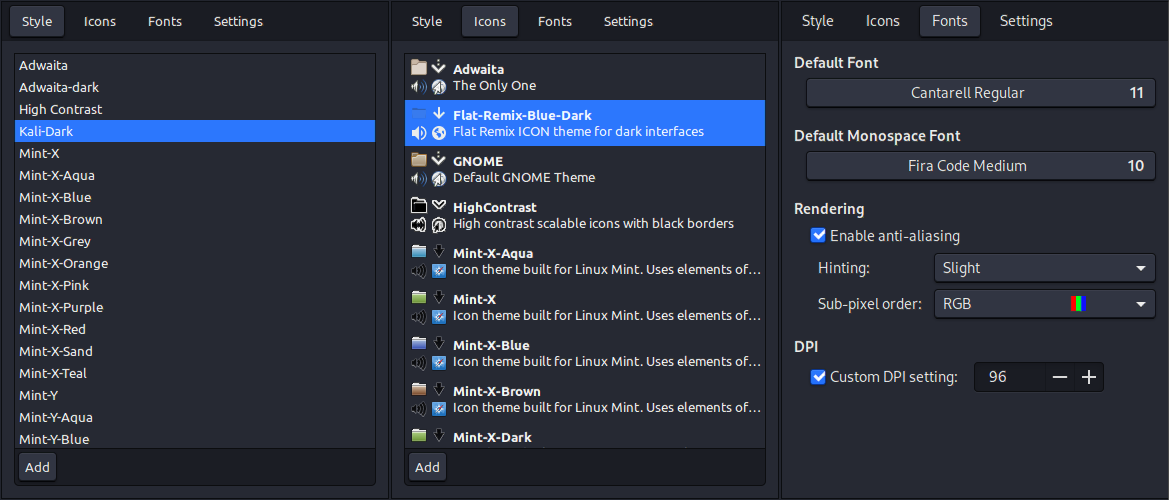Choose default font Cantarell Regular button
The image size is (1169, 500).
tap(980, 93)
